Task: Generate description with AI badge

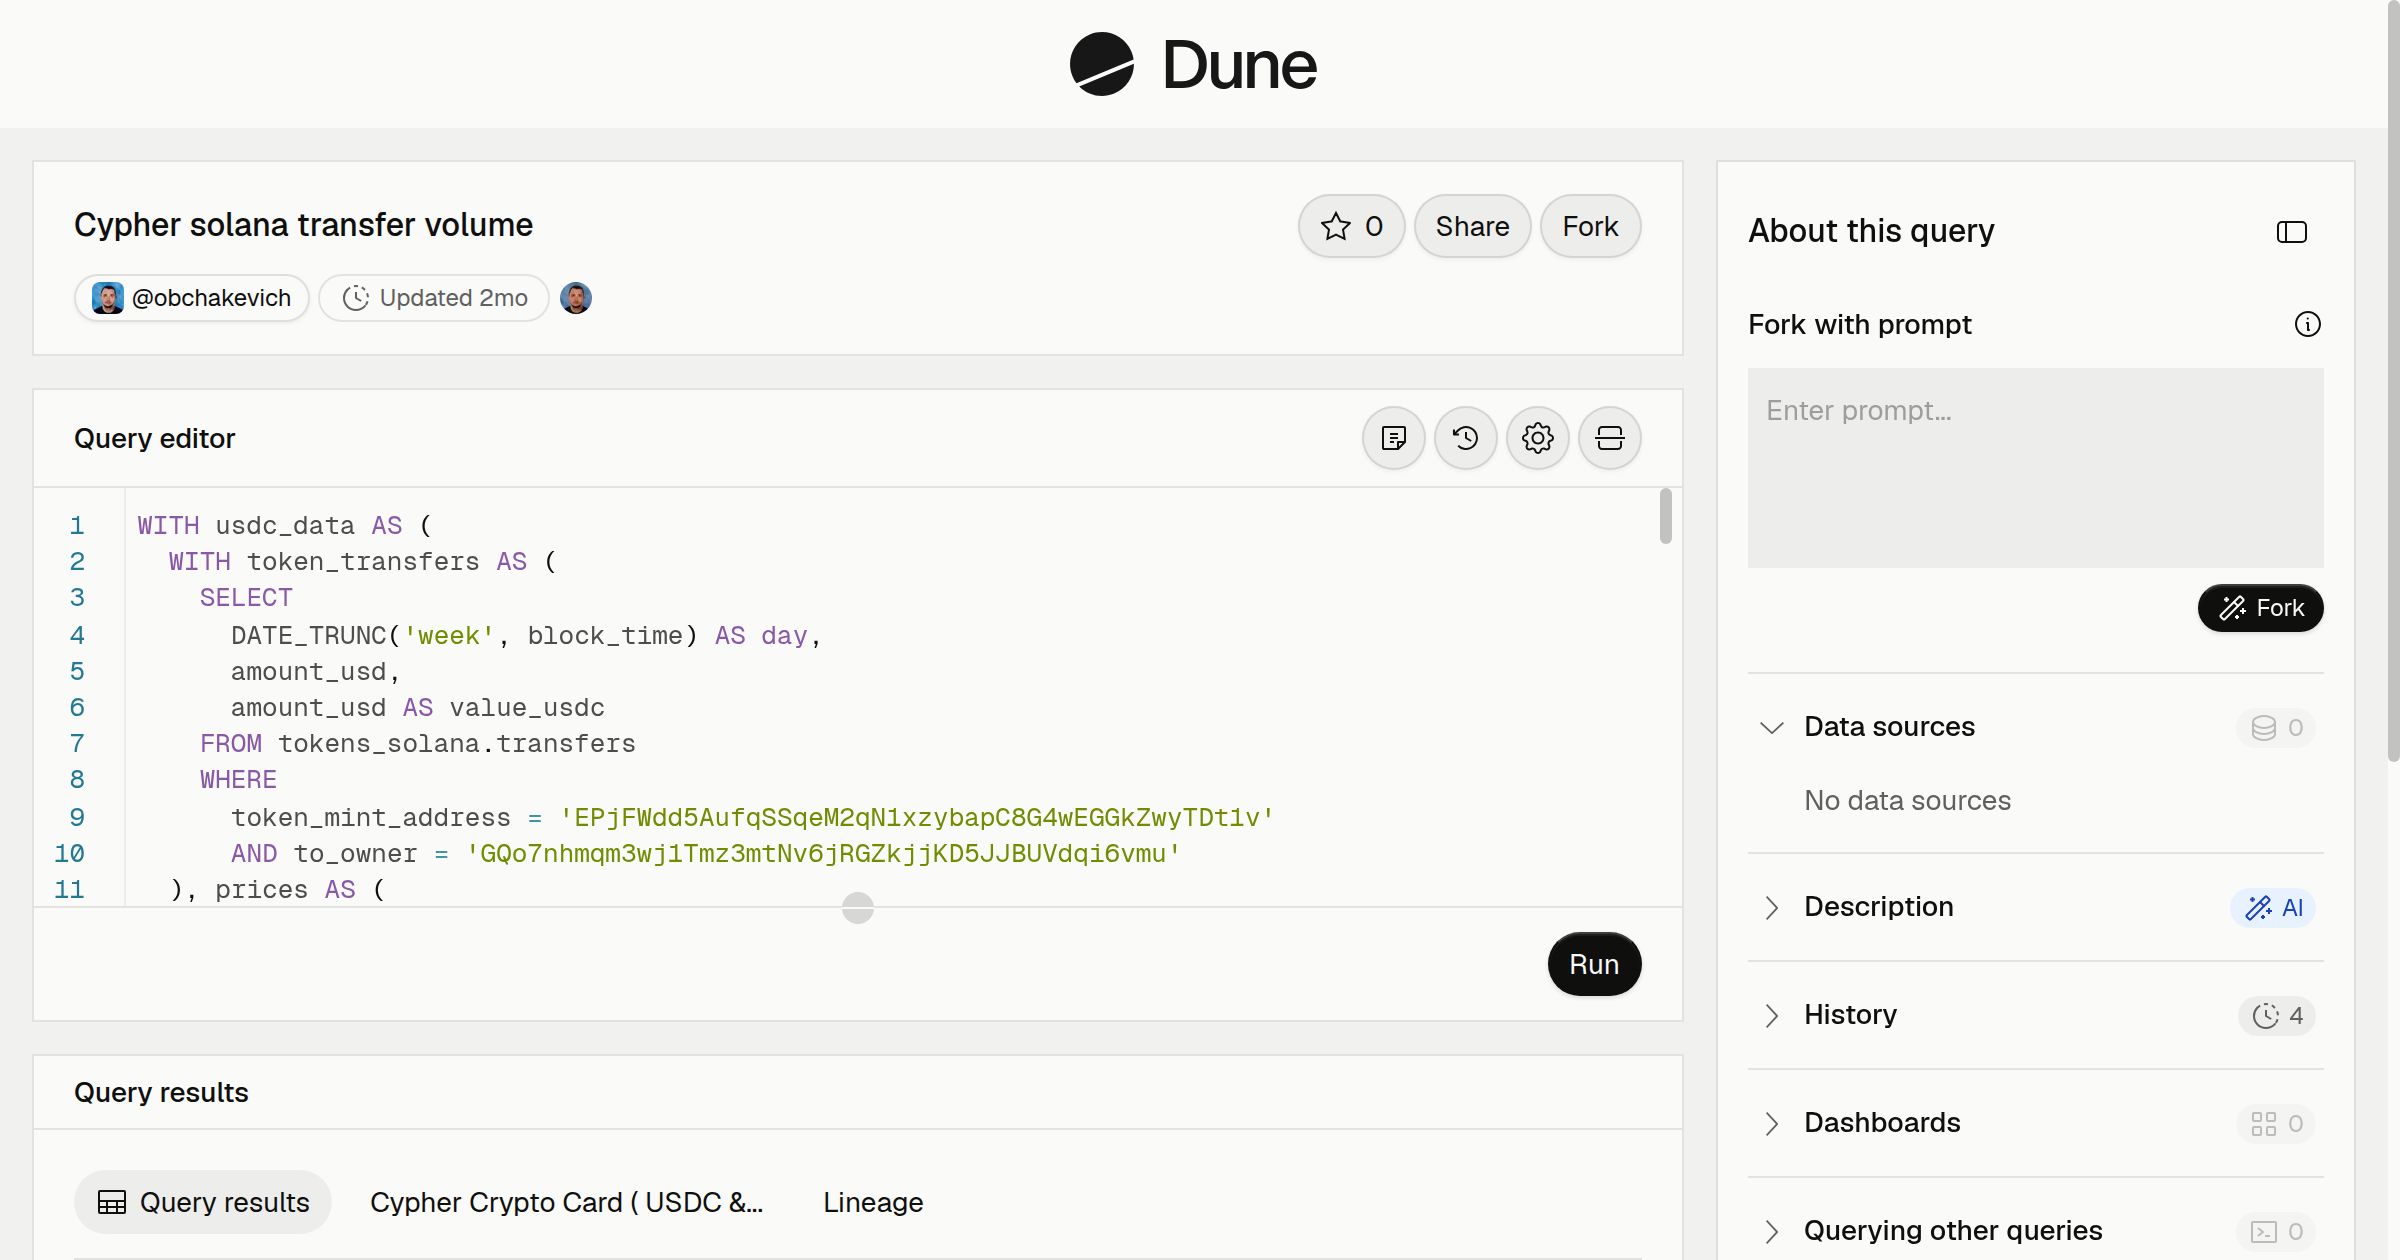Action: pos(2273,907)
